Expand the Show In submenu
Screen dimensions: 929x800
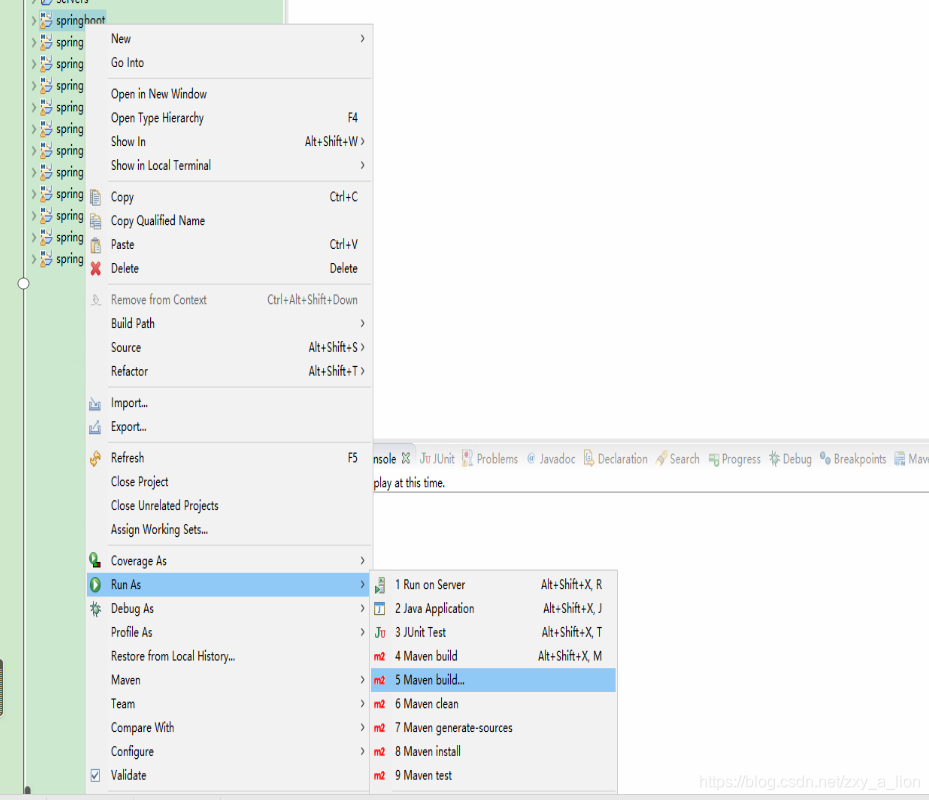tap(361, 141)
